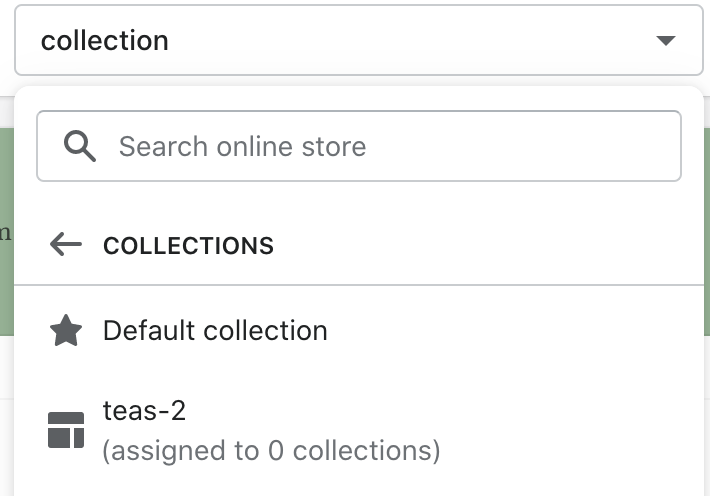Image resolution: width=710 pixels, height=496 pixels.
Task: Click the template layout icon beside teas-2
Action: 66,430
